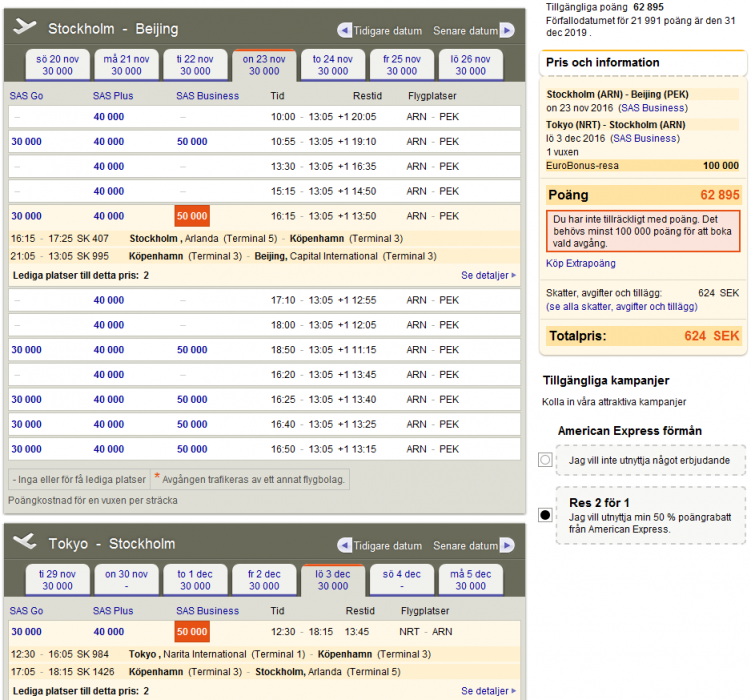
Task: Click left arrow beside Tidigare datum for Tokyo-Stockholm
Action: [x=345, y=546]
